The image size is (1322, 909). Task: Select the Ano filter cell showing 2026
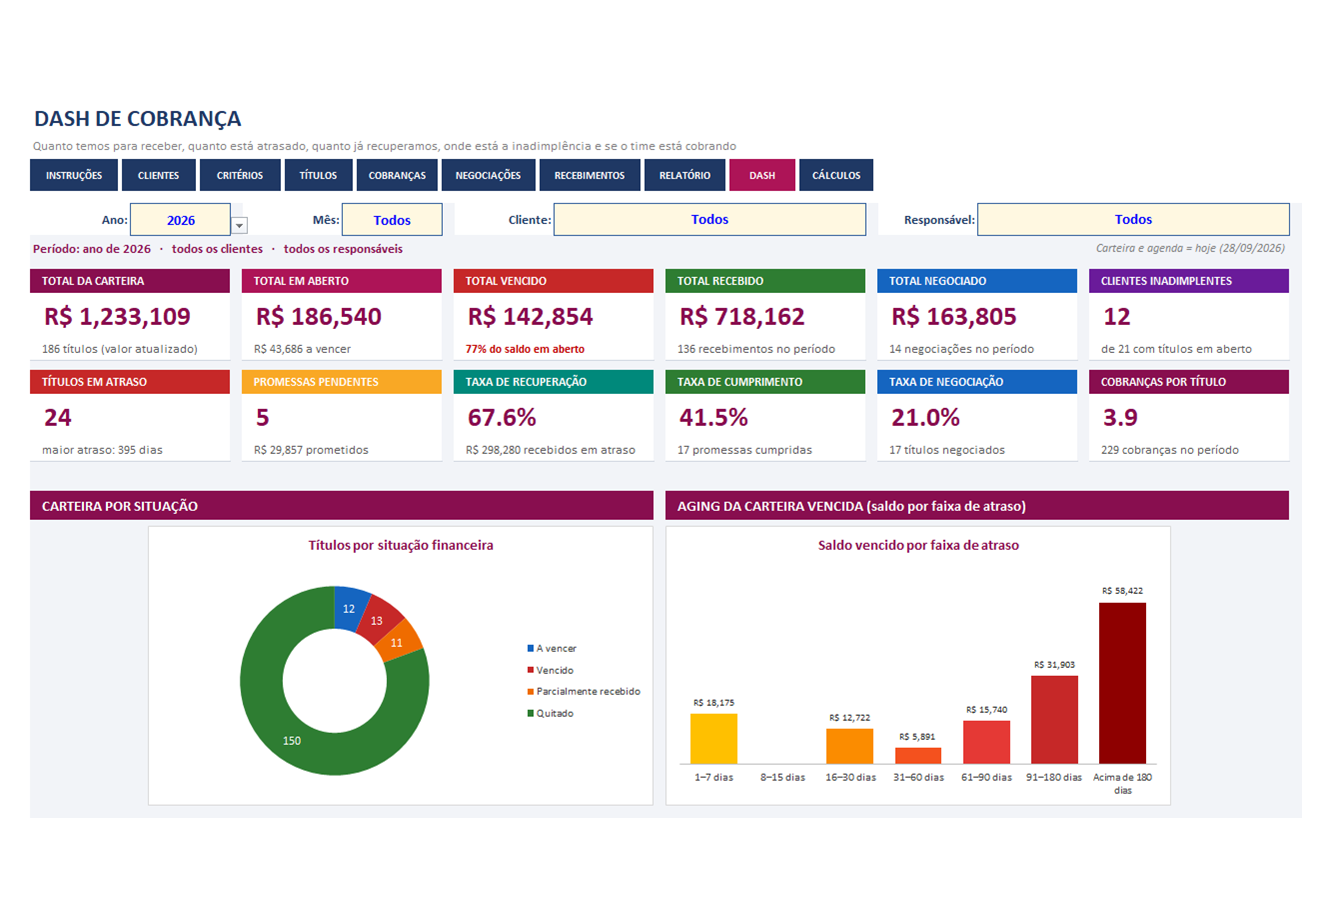pyautogui.click(x=181, y=220)
